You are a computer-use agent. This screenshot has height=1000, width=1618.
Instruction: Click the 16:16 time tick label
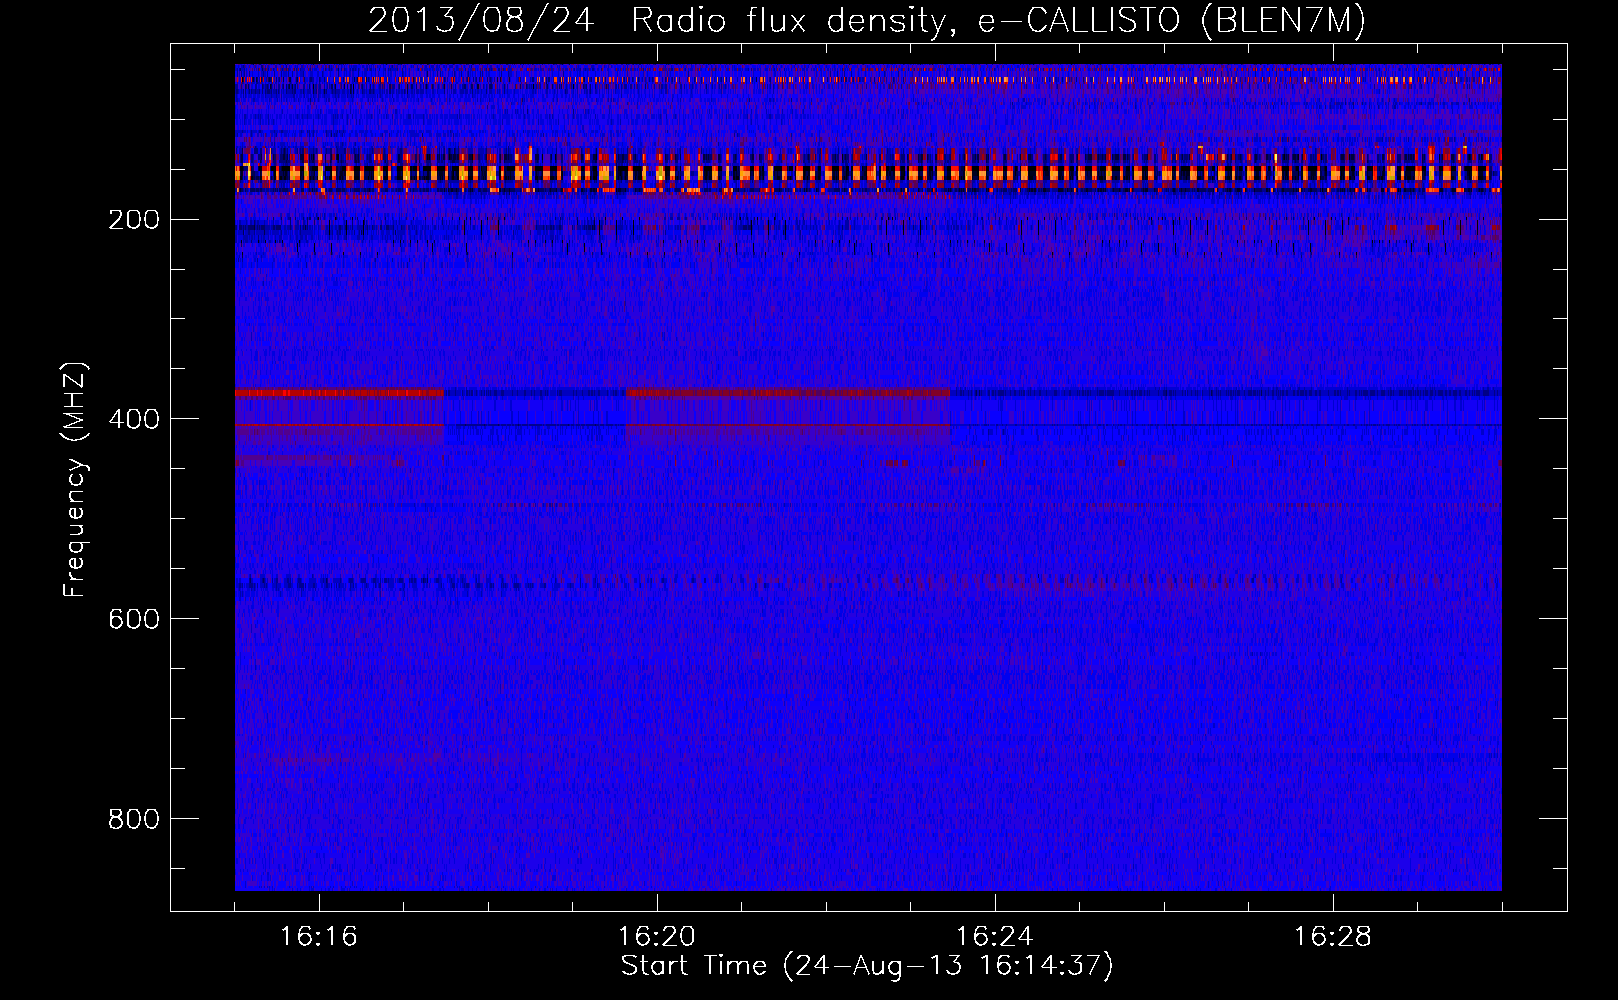(x=319, y=937)
